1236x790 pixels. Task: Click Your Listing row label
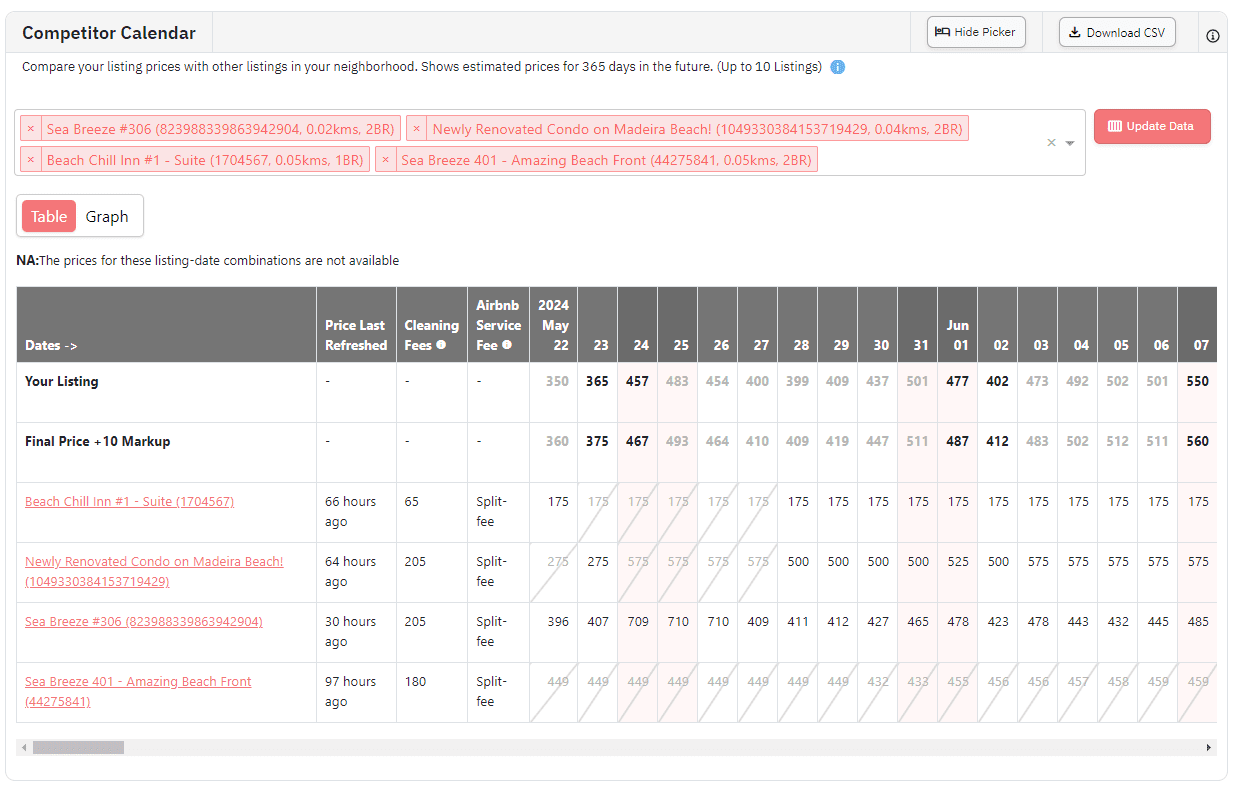click(x=62, y=381)
